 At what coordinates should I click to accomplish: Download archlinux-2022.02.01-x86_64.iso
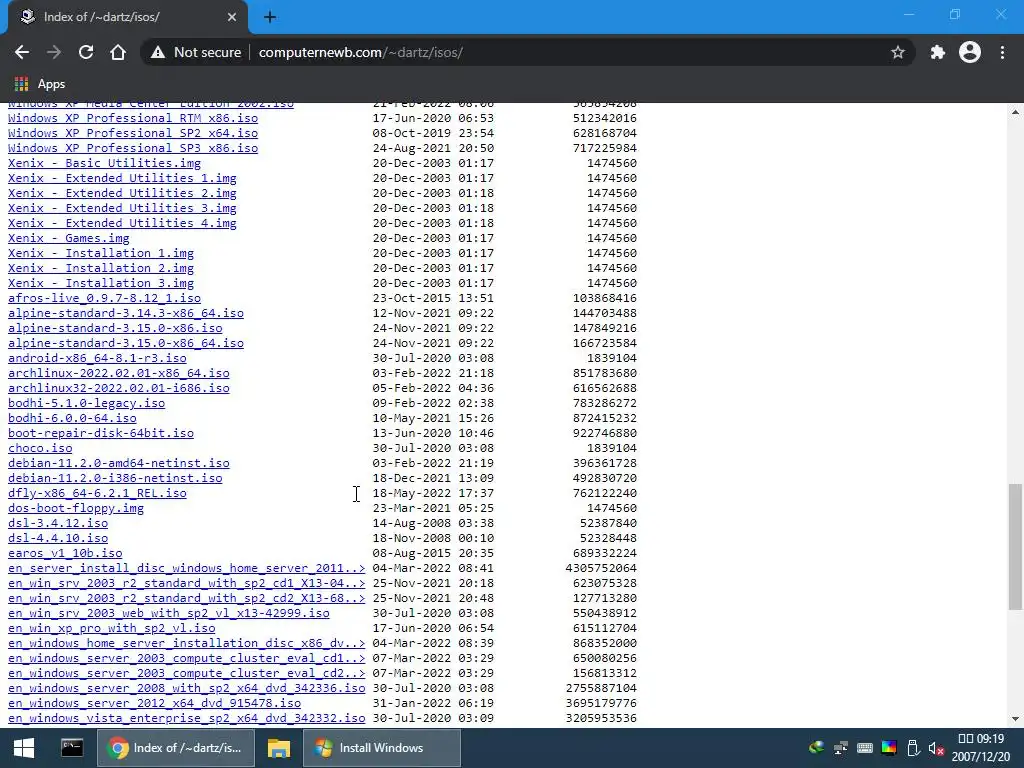point(119,374)
